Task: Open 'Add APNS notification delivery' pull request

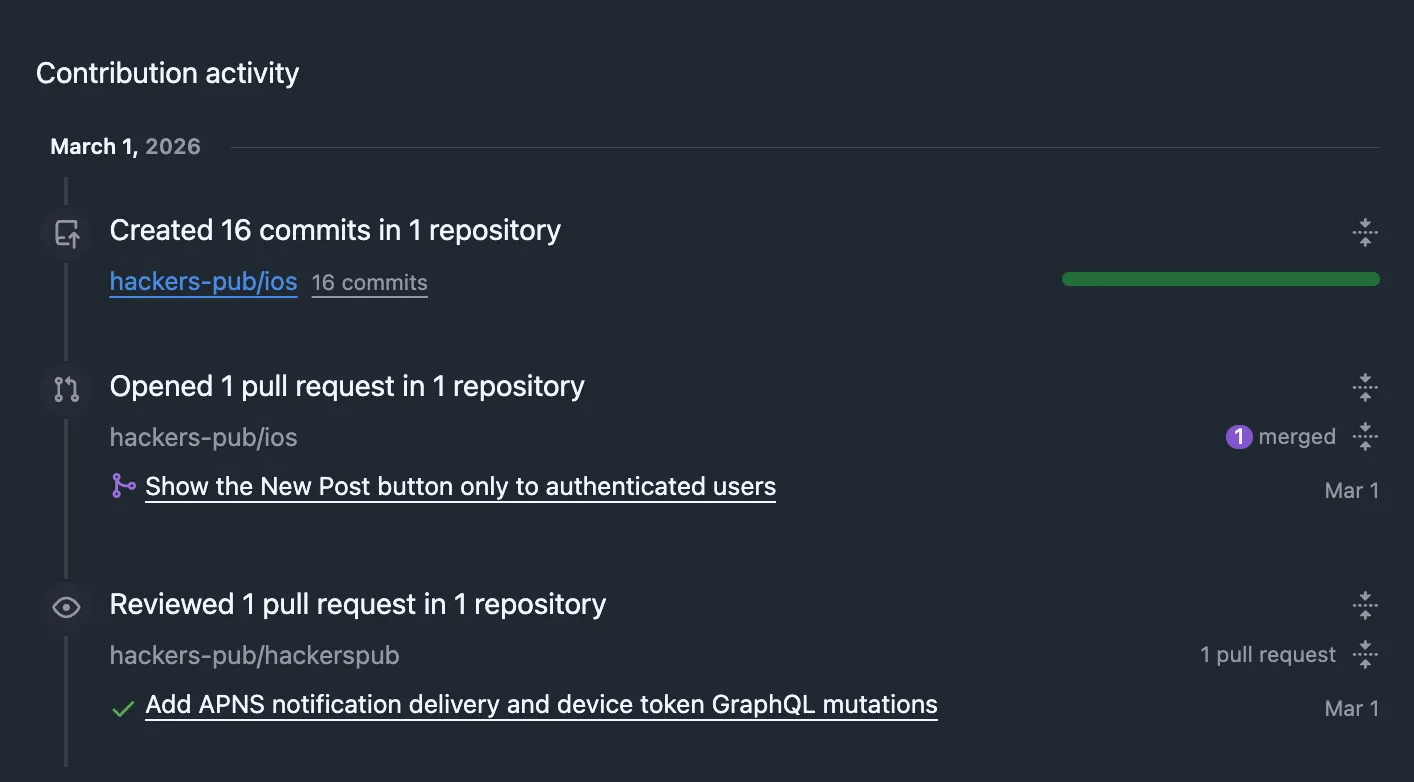Action: [x=541, y=705]
